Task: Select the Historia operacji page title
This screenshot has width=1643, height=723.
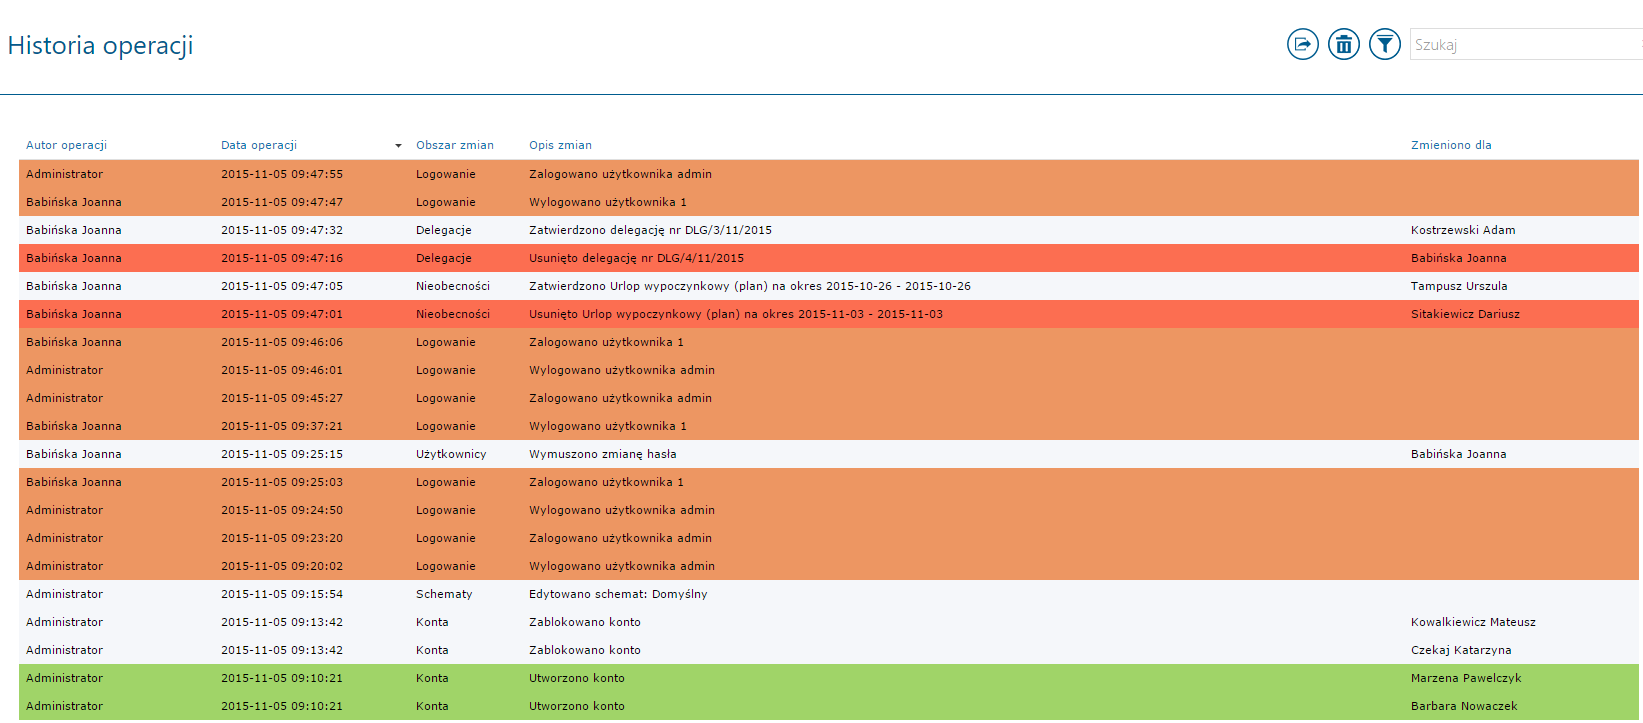Action: (100, 45)
